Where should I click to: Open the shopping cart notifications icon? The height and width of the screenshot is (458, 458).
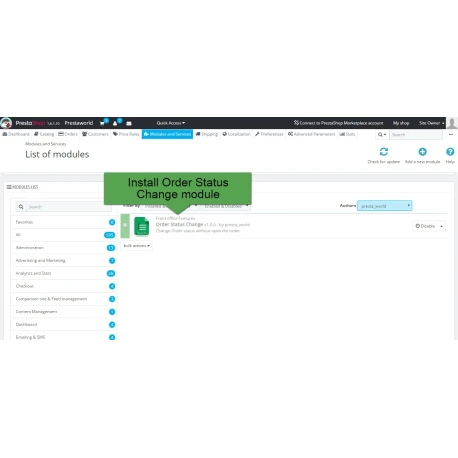click(102, 123)
